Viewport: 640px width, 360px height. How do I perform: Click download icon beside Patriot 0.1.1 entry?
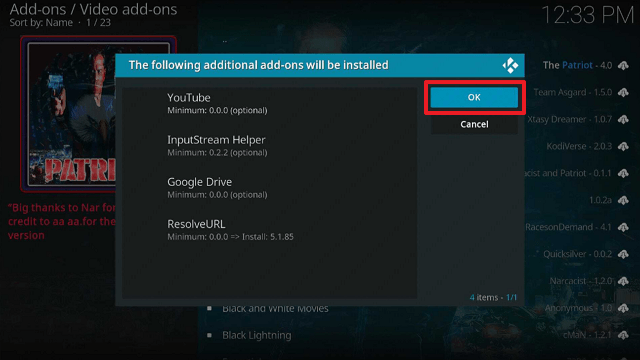point(623,173)
